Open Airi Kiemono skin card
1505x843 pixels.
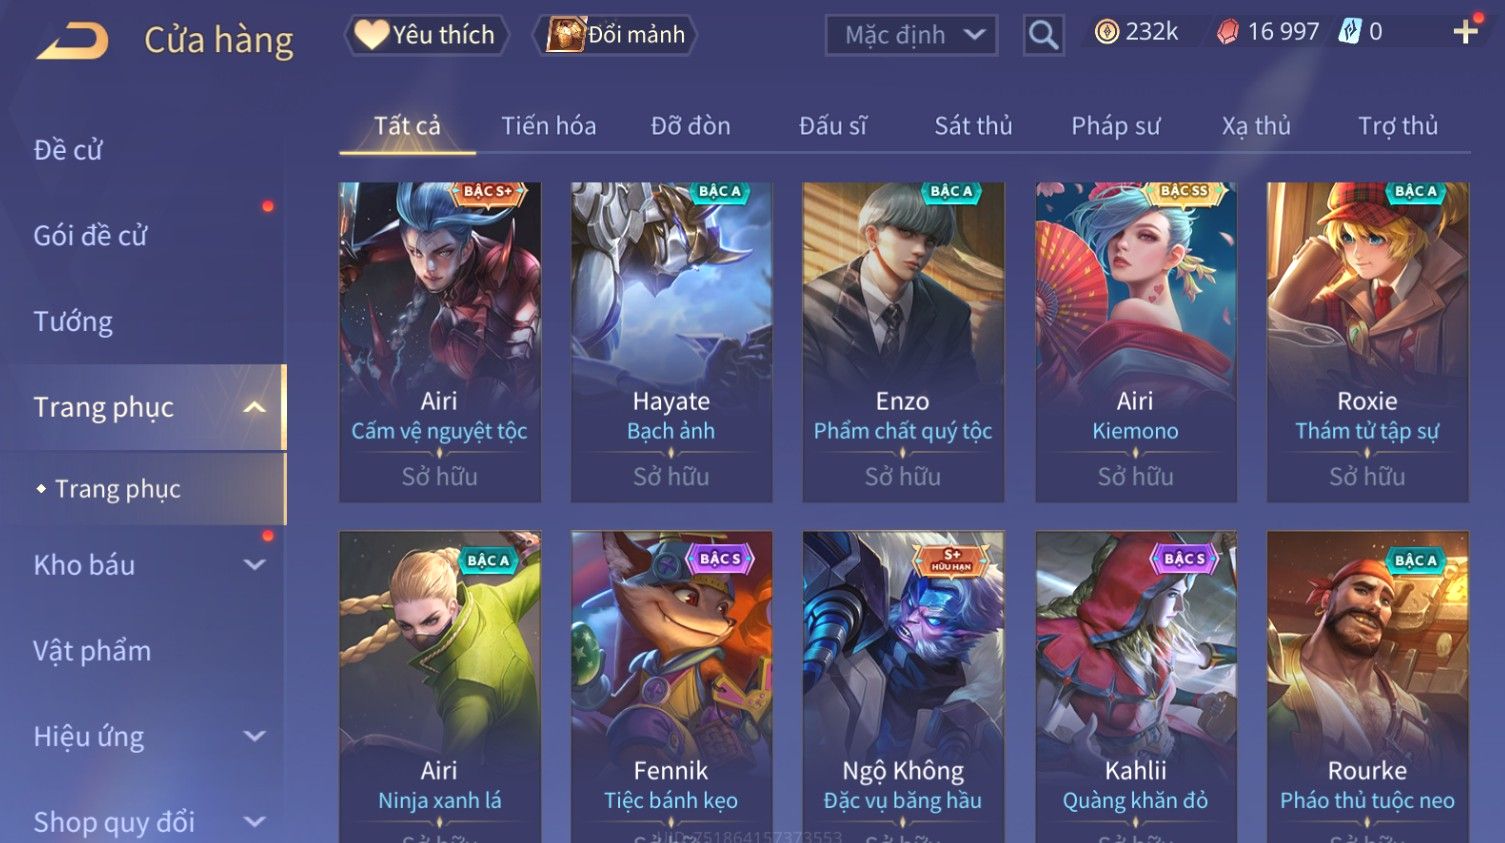click(1135, 342)
